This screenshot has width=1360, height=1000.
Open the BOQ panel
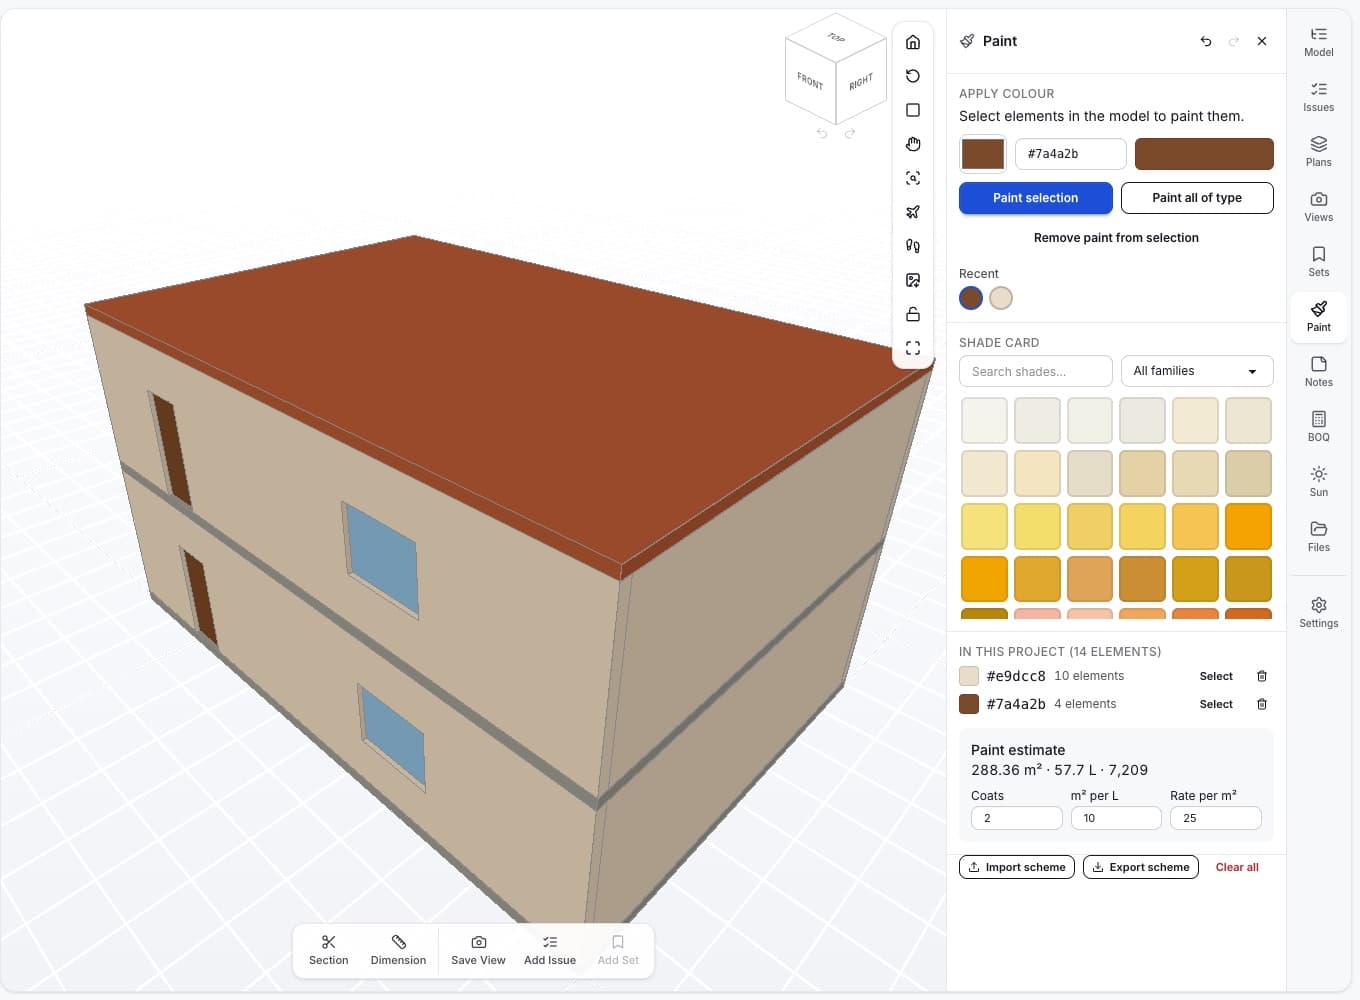pyautogui.click(x=1318, y=427)
